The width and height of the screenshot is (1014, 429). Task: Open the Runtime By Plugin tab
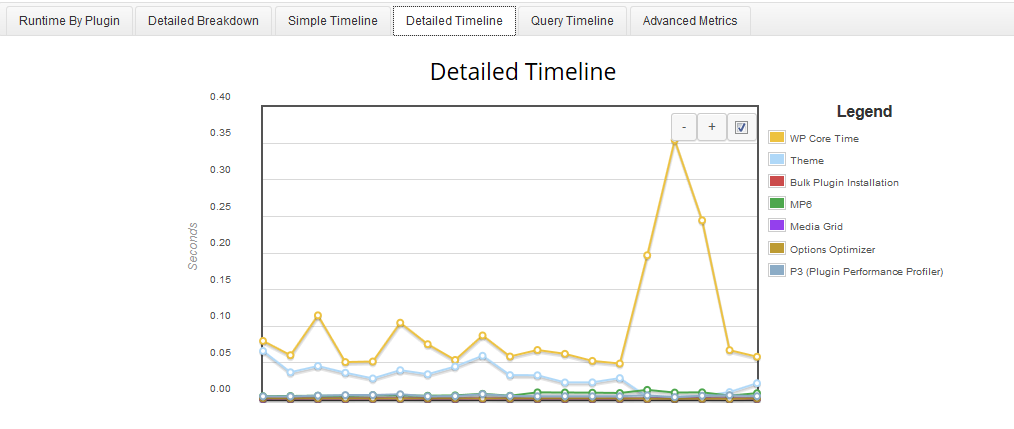69,21
